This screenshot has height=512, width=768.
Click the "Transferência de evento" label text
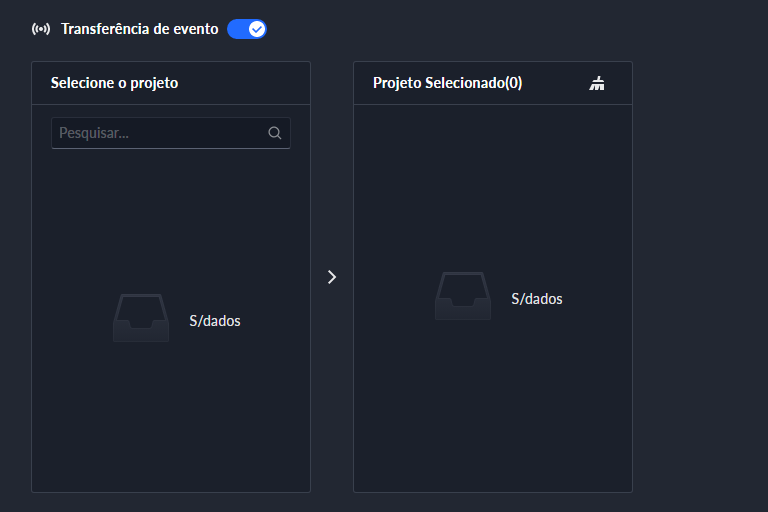(139, 29)
